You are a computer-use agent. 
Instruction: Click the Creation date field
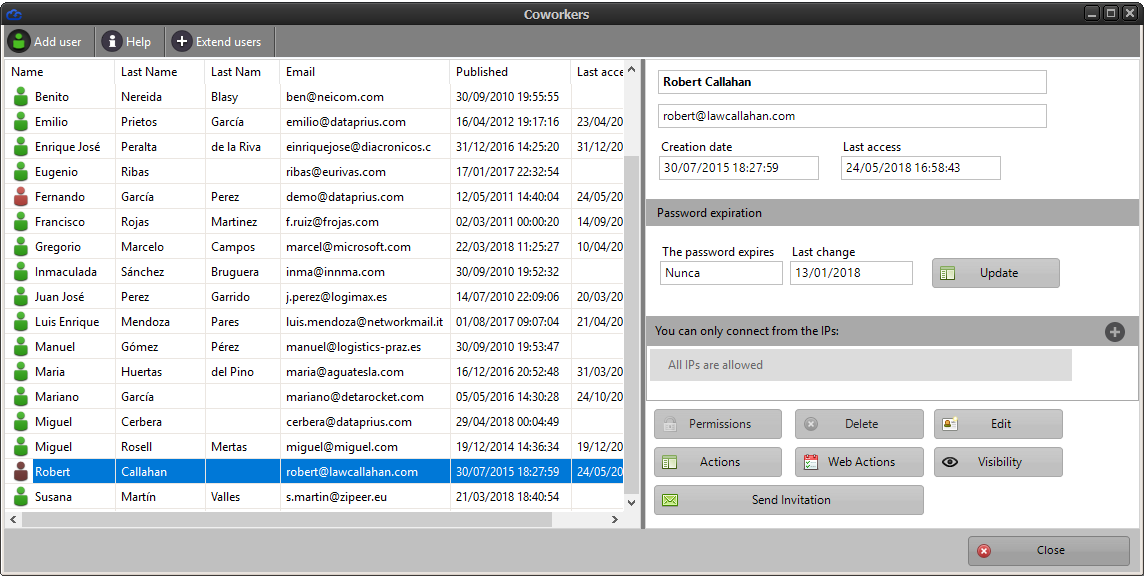coord(739,168)
